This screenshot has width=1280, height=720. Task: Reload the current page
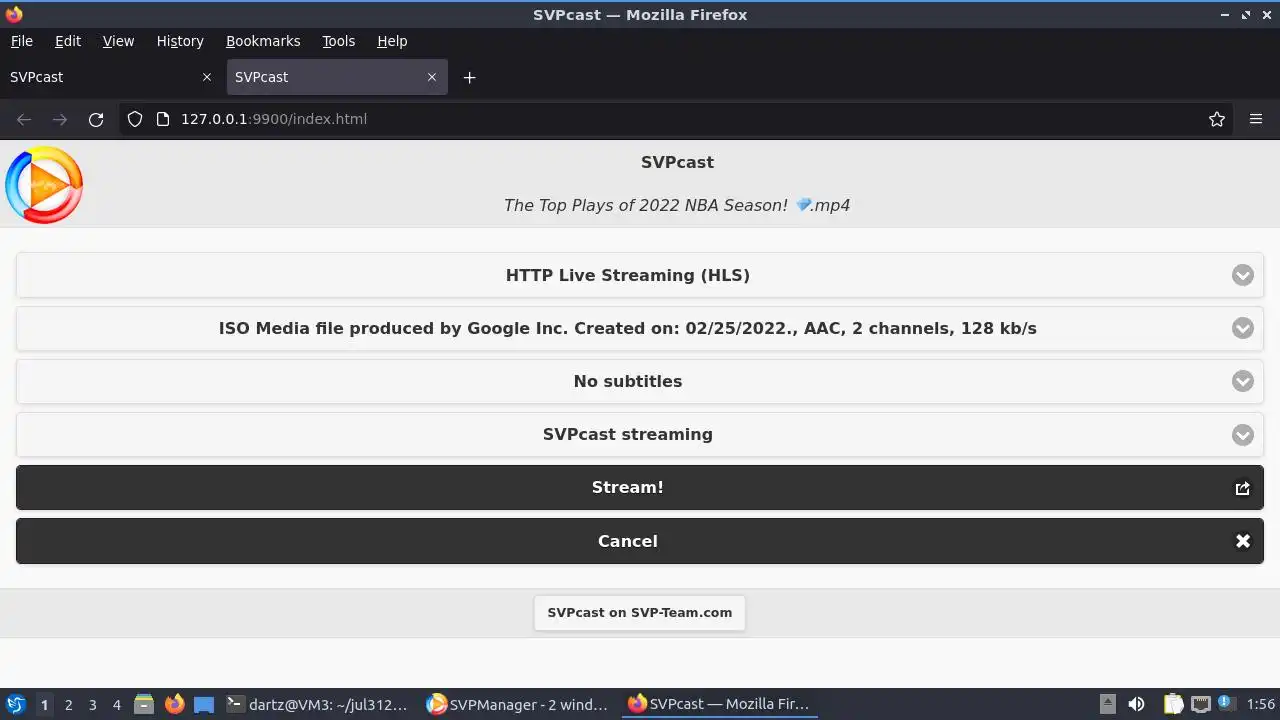[x=96, y=119]
